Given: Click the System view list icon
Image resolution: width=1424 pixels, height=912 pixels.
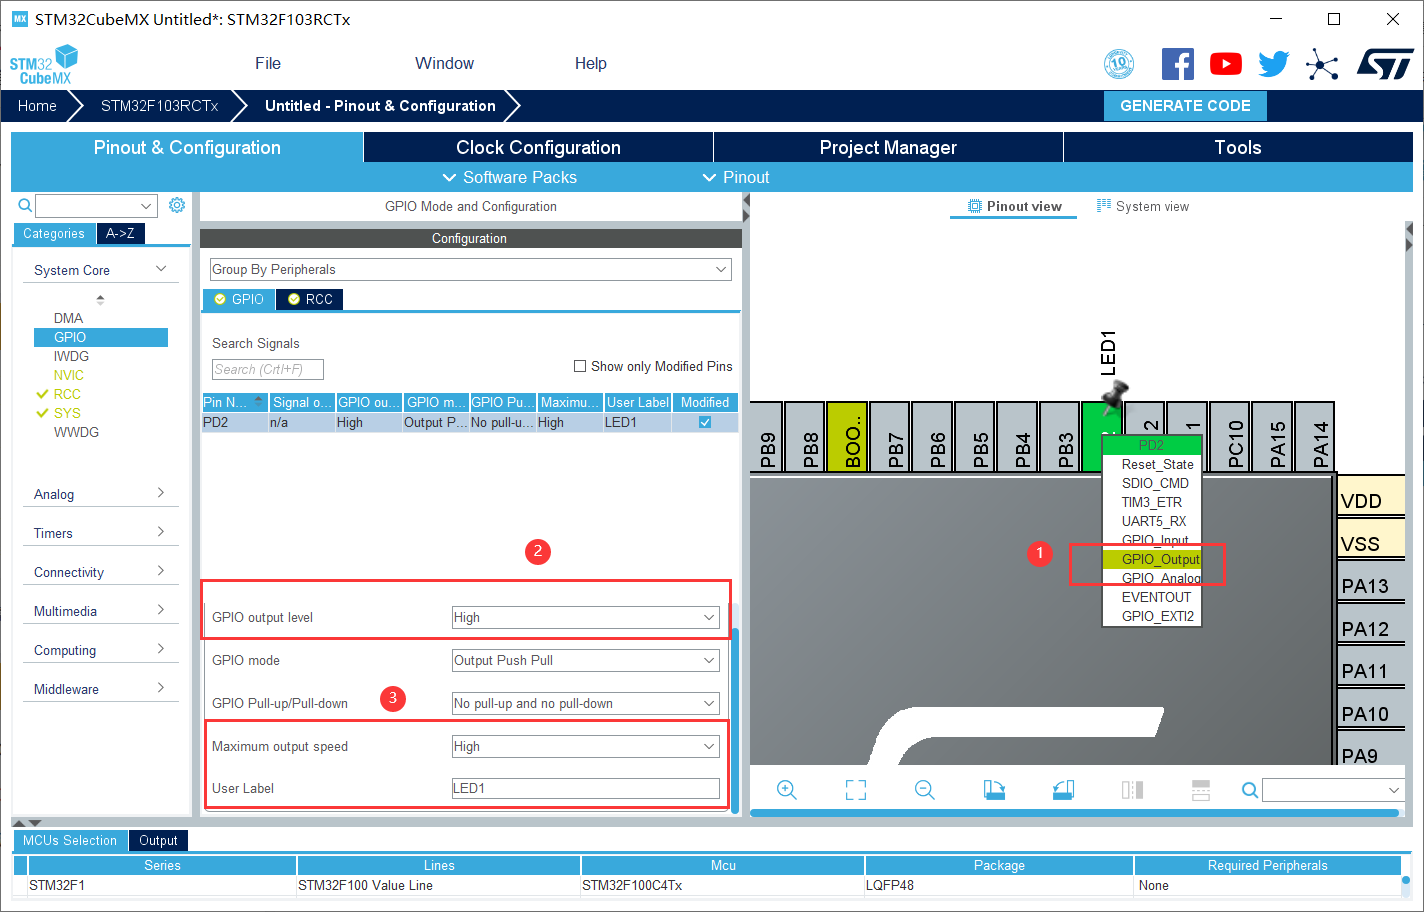Looking at the screenshot, I should pyautogui.click(x=1104, y=206).
